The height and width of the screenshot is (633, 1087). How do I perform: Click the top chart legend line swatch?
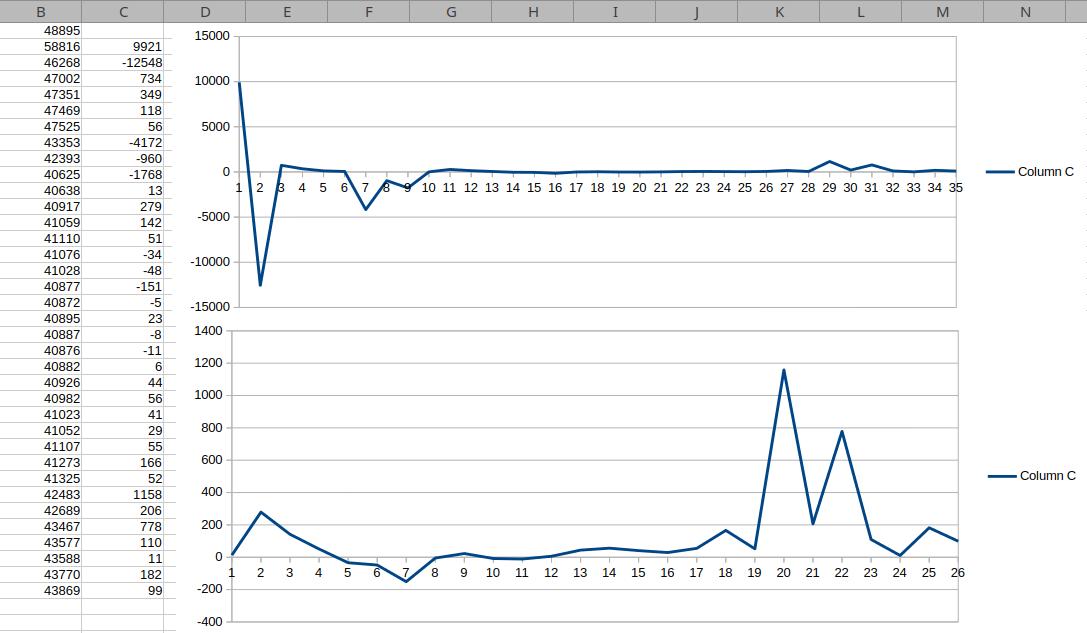(x=999, y=172)
